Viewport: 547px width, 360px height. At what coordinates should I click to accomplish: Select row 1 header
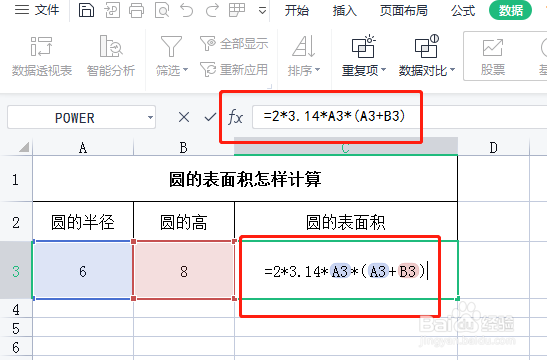[16, 179]
